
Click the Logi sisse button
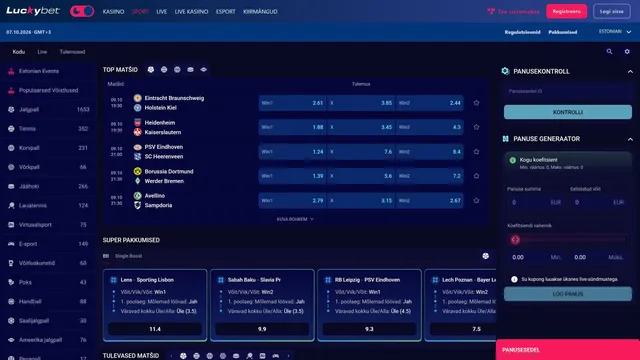tap(611, 11)
